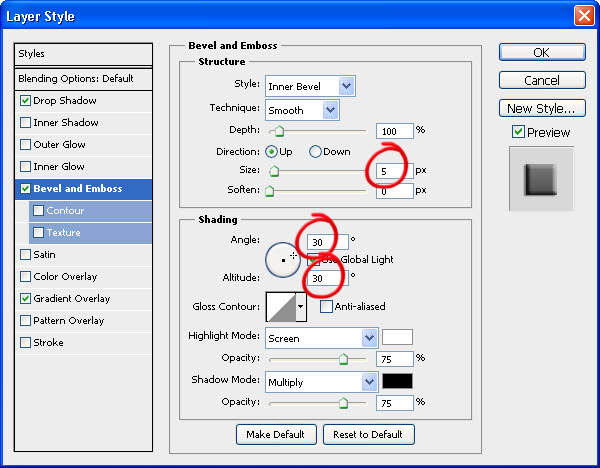
Task: Click the Altitude degrees input field
Action: pos(328,278)
